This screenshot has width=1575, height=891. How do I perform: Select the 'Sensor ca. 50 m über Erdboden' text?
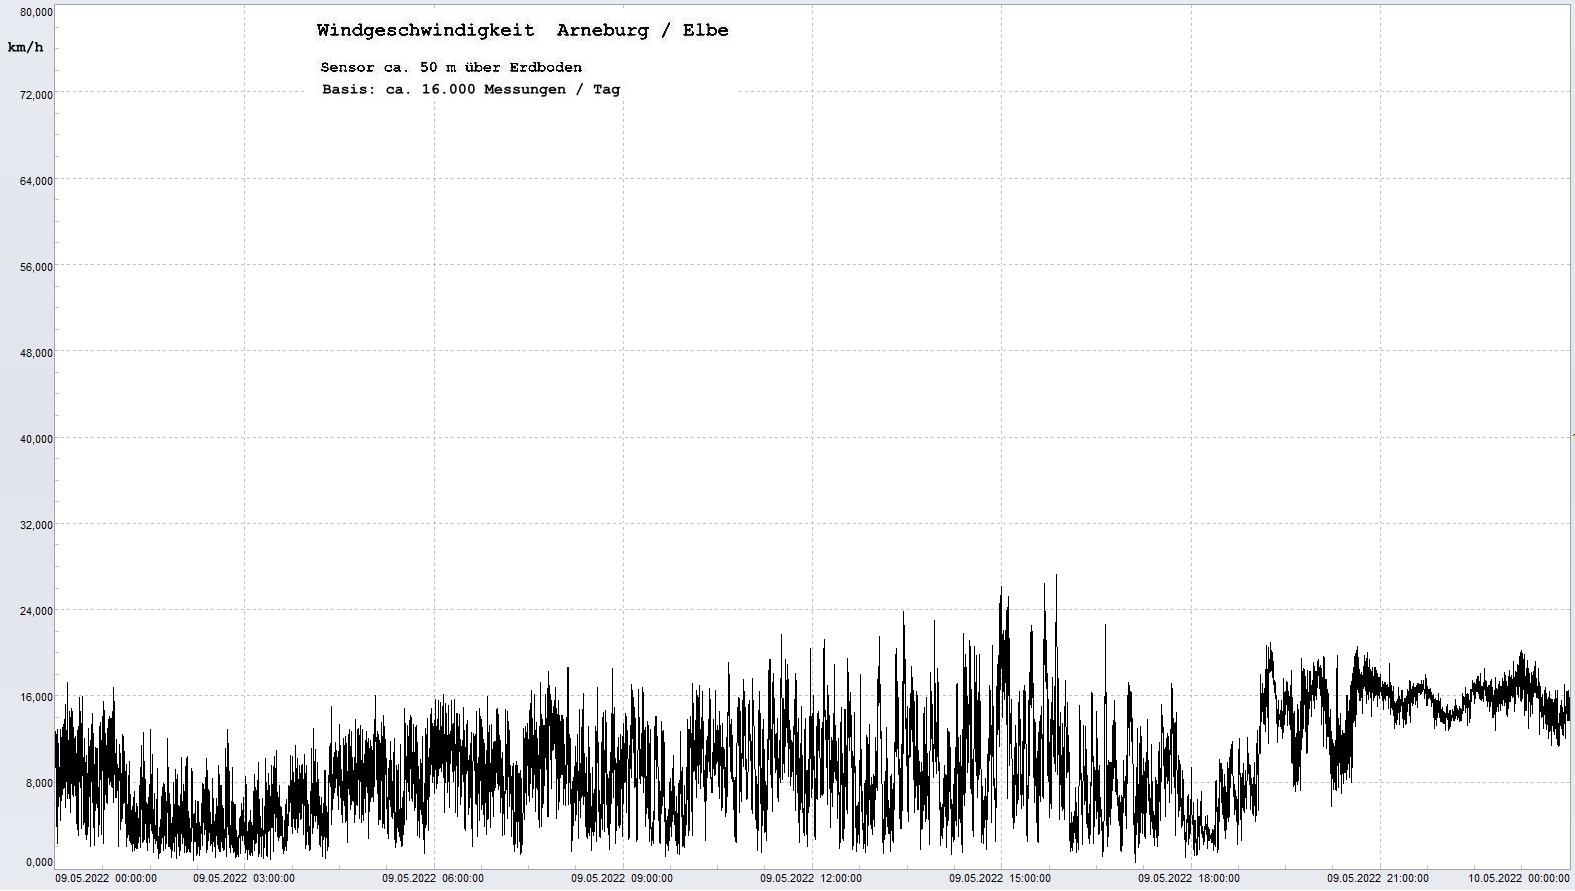tap(451, 67)
